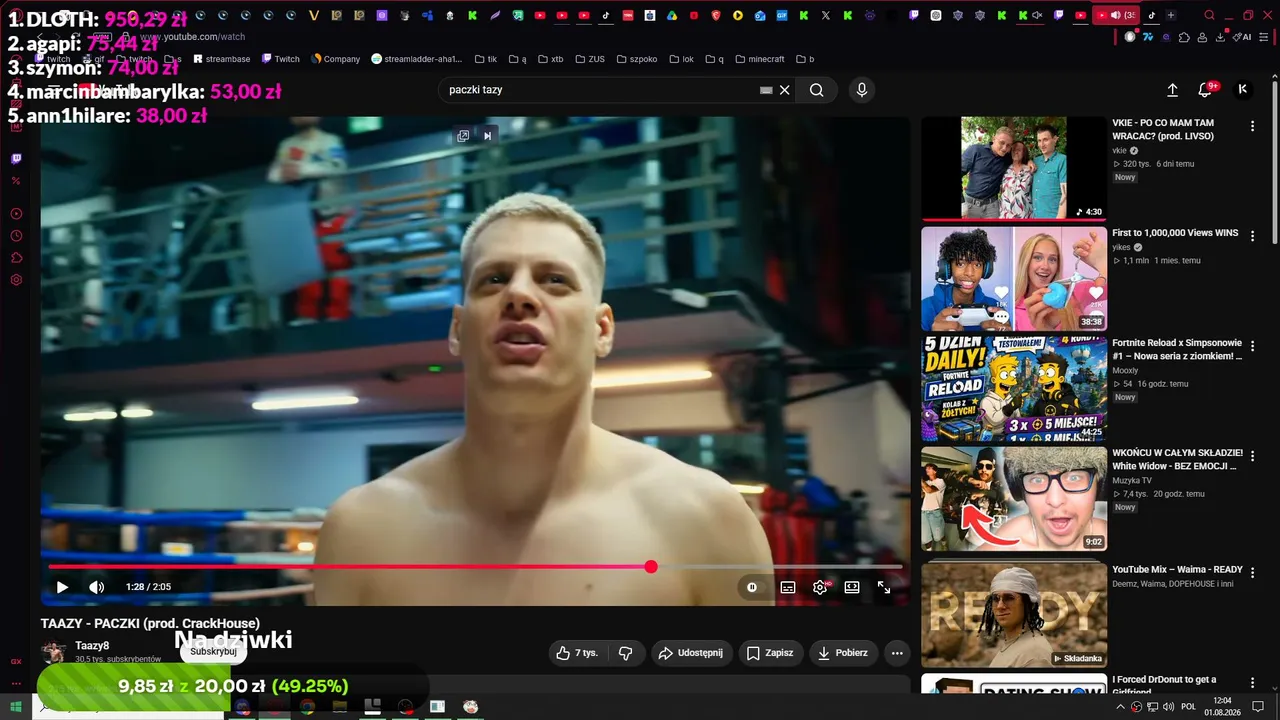This screenshot has width=1280, height=720.
Task: Subscribe with the Subskrybuj button
Action: tap(213, 651)
